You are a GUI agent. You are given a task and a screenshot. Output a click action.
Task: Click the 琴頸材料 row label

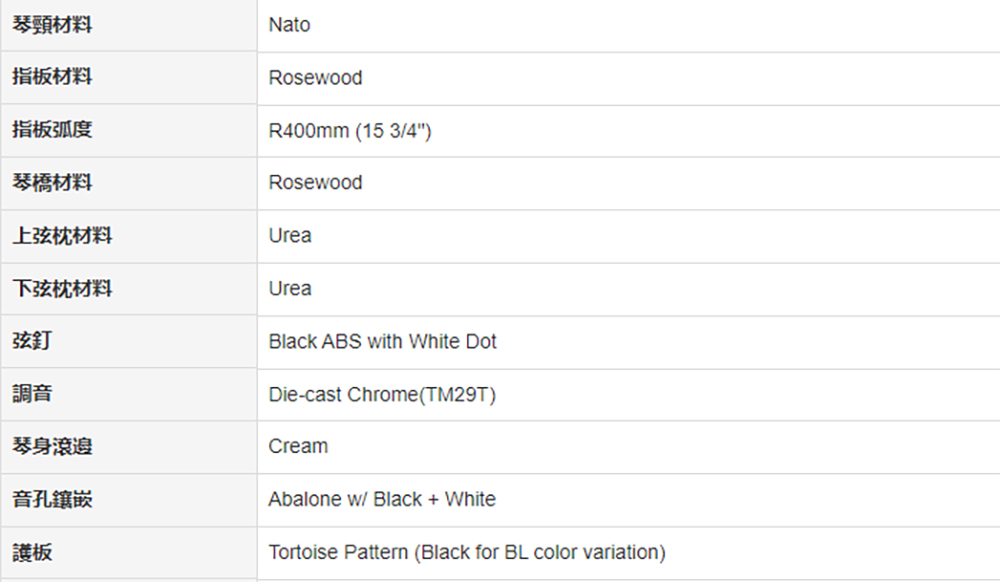52,25
